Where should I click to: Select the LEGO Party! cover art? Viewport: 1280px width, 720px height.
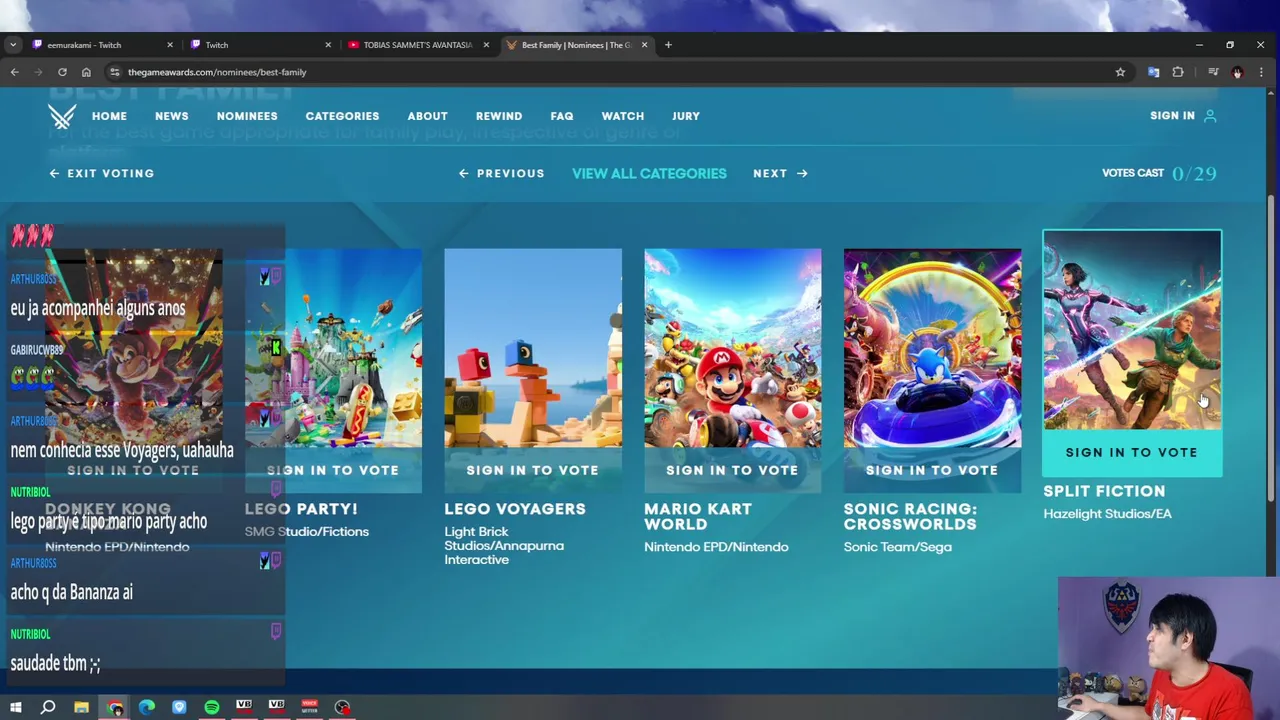pos(333,348)
